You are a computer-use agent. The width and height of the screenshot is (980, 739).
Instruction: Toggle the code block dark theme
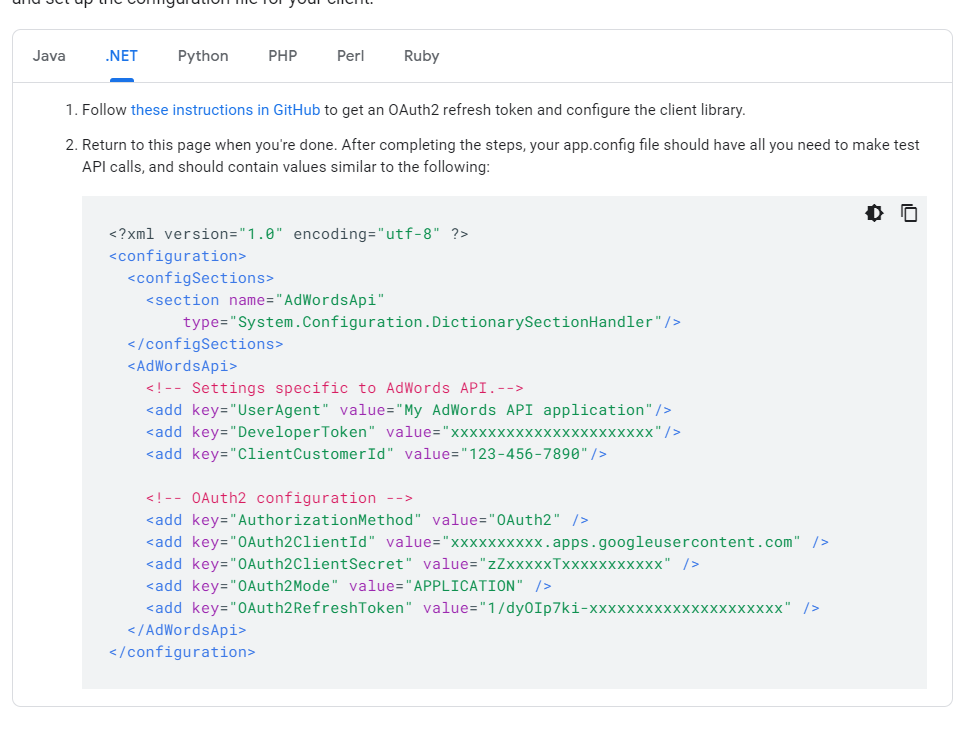pos(874,213)
